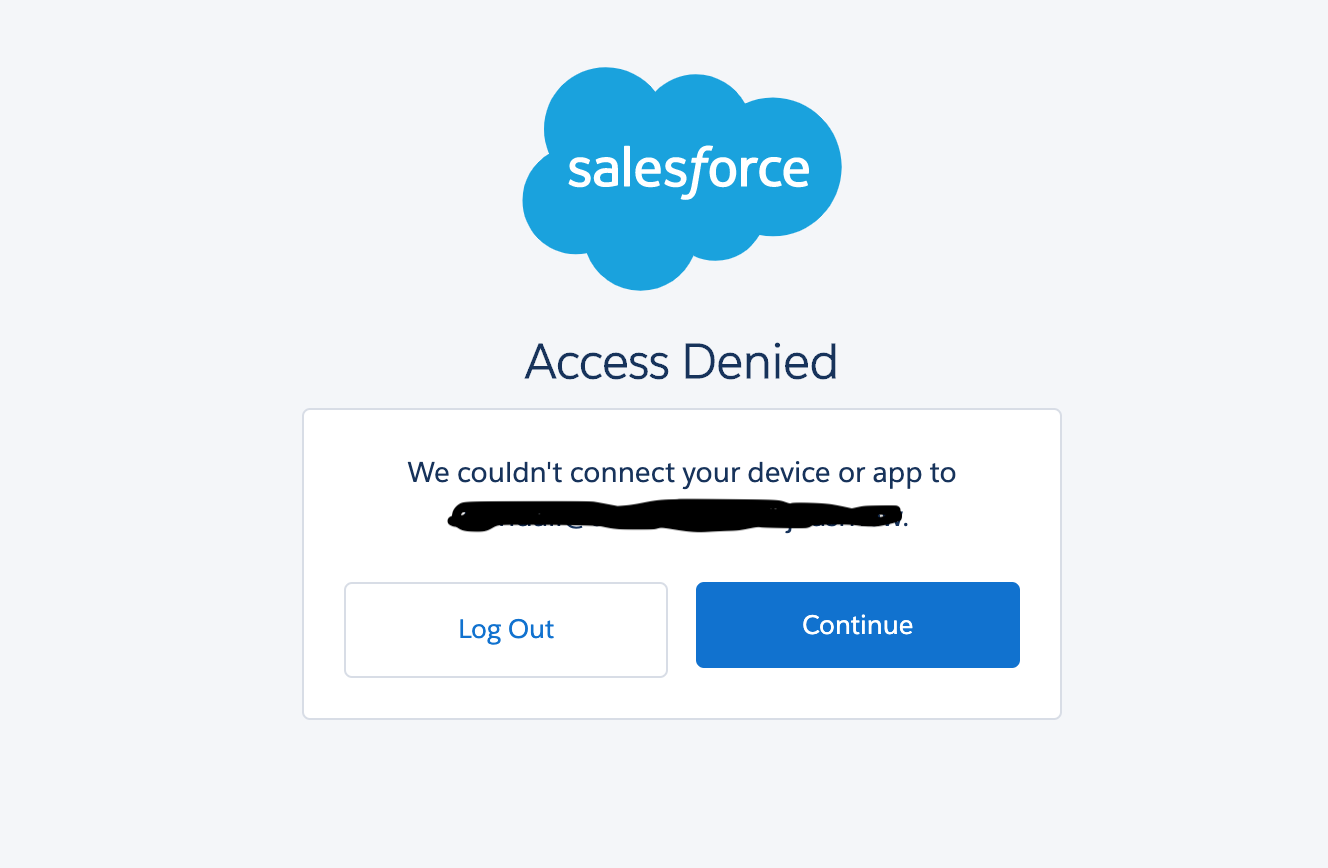
Task: Log out of the Salesforce session
Action: [506, 630]
